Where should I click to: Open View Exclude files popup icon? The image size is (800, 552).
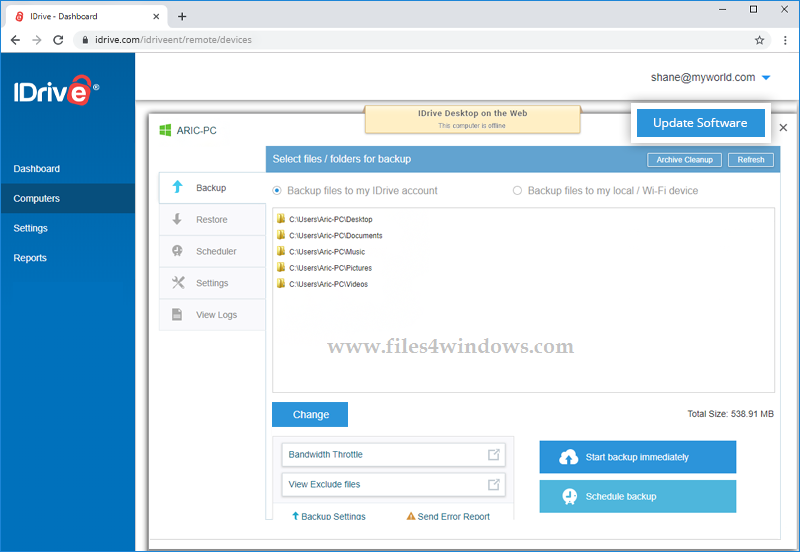point(493,484)
